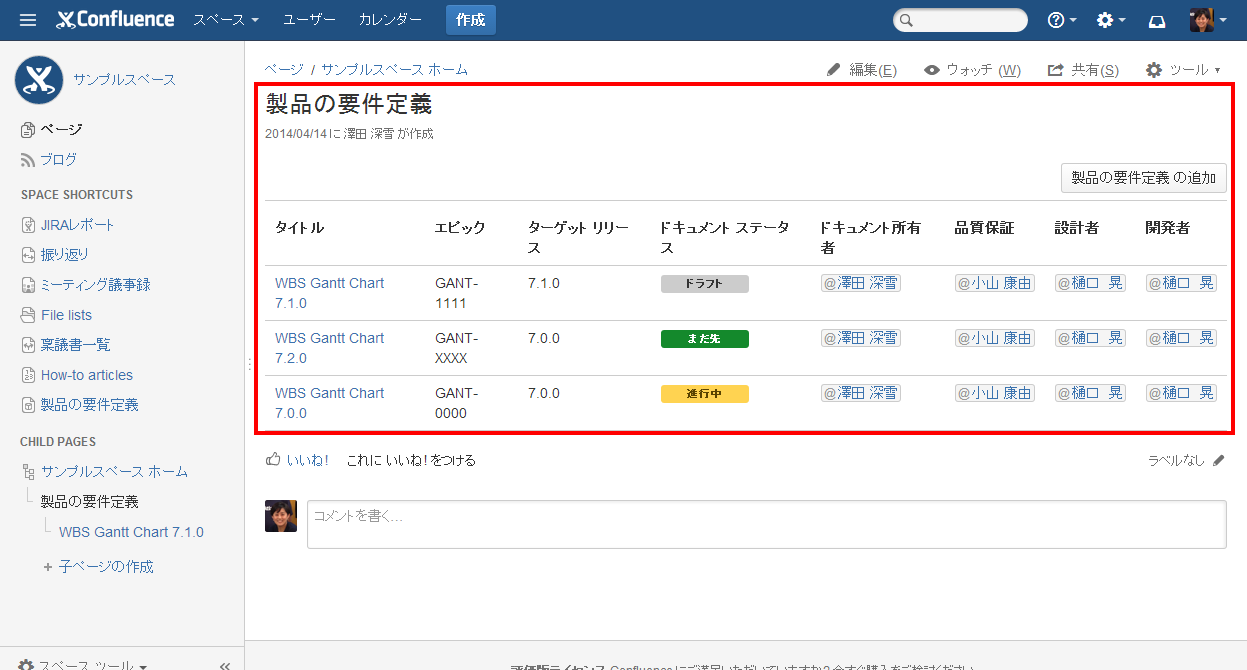Image resolution: width=1247 pixels, height=670 pixels.
Task: Collapse the sidebar with double chevron
Action: tap(225, 666)
